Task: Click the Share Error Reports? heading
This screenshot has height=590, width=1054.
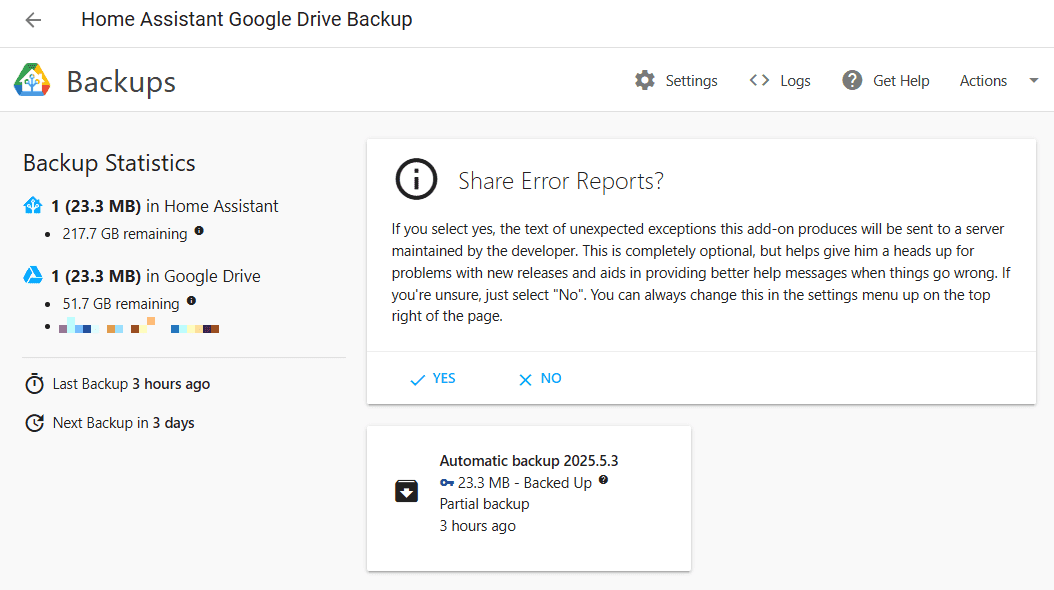Action: click(561, 181)
